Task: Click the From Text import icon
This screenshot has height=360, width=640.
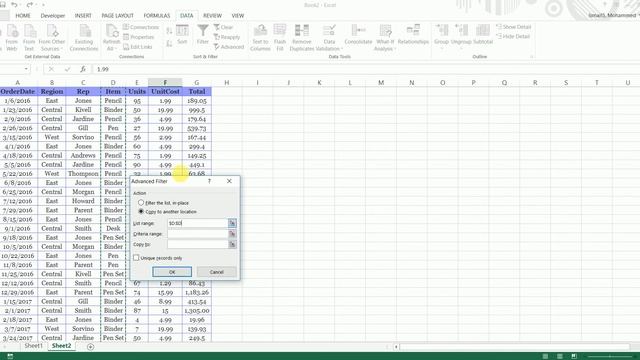Action: pyautogui.click(x=29, y=38)
